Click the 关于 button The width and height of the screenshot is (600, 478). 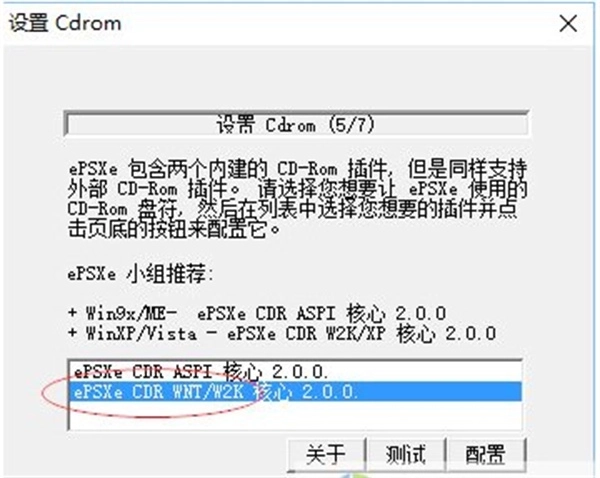point(326,455)
